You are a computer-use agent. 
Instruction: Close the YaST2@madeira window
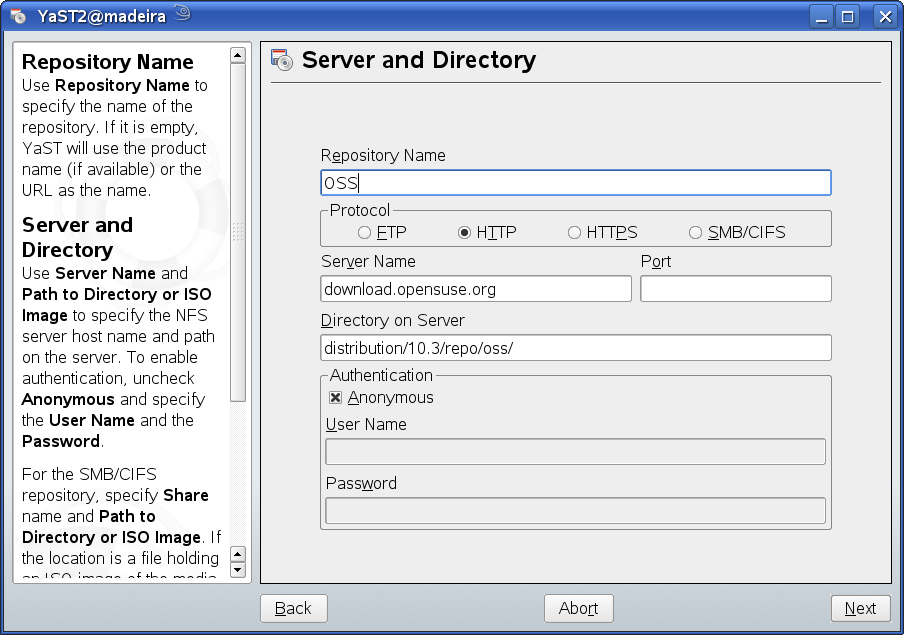[885, 16]
